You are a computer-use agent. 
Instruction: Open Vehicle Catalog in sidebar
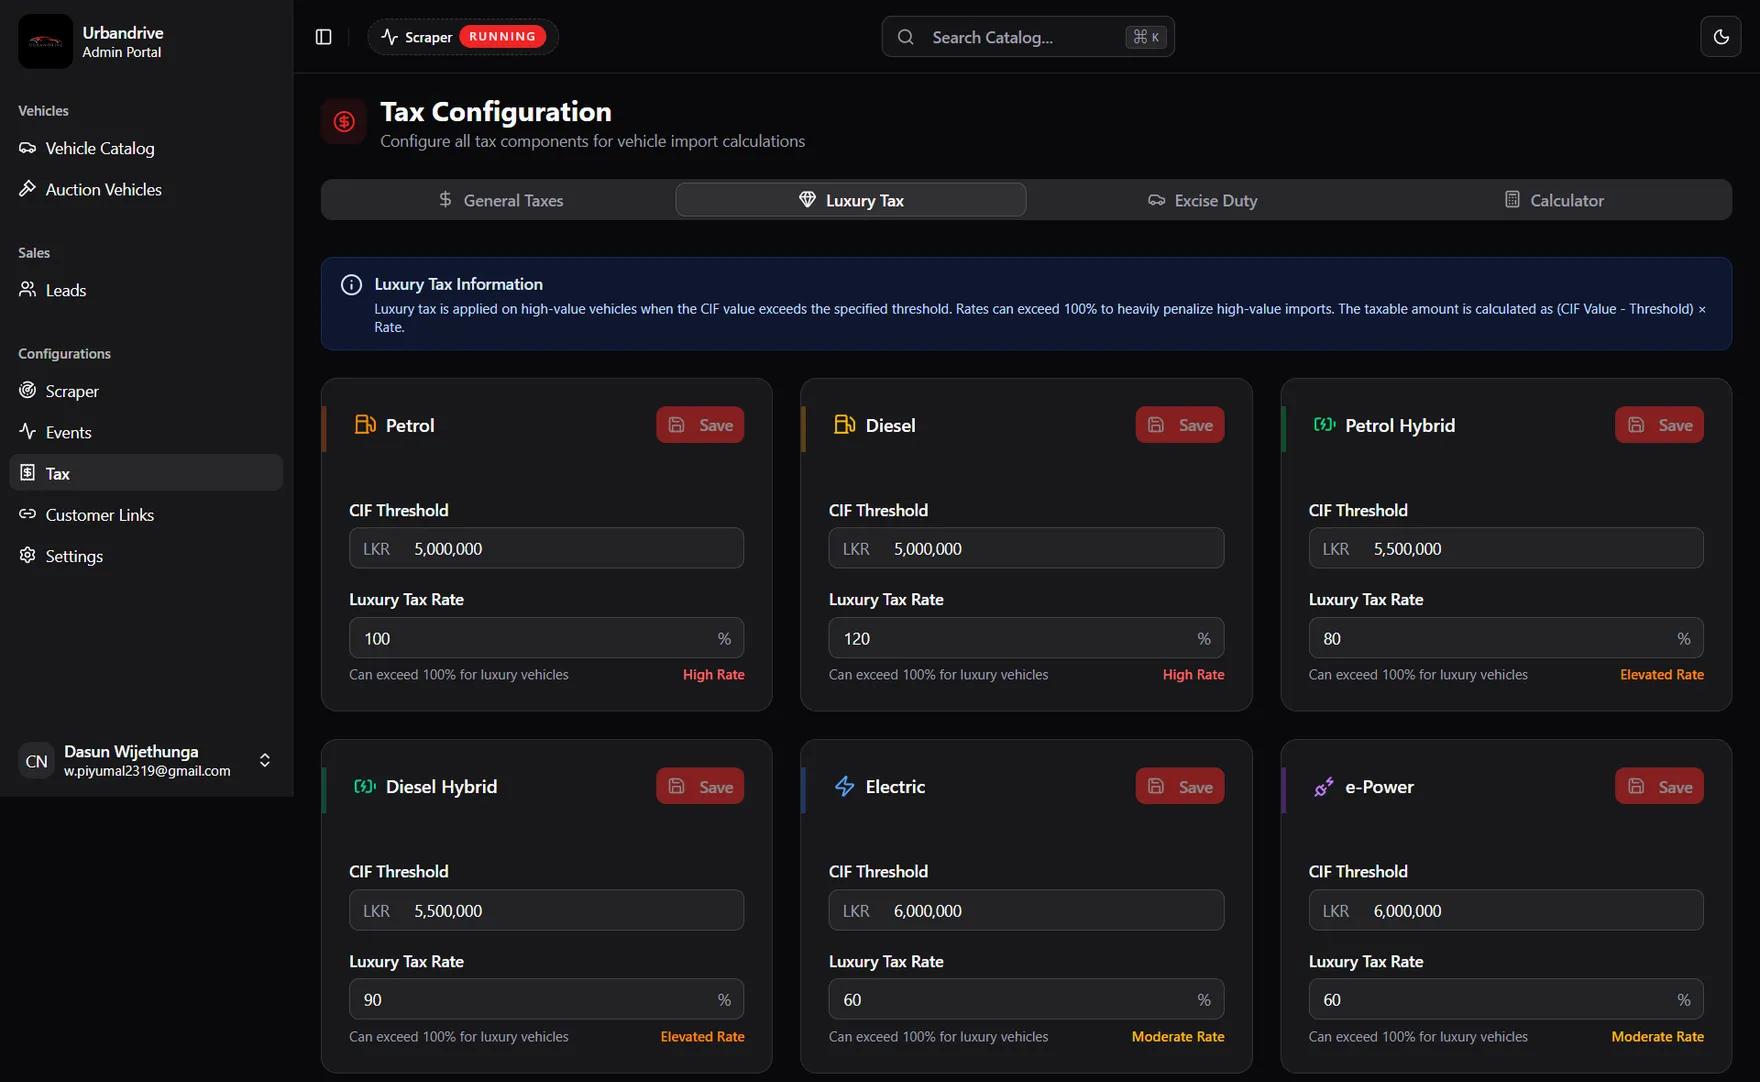pyautogui.click(x=146, y=148)
